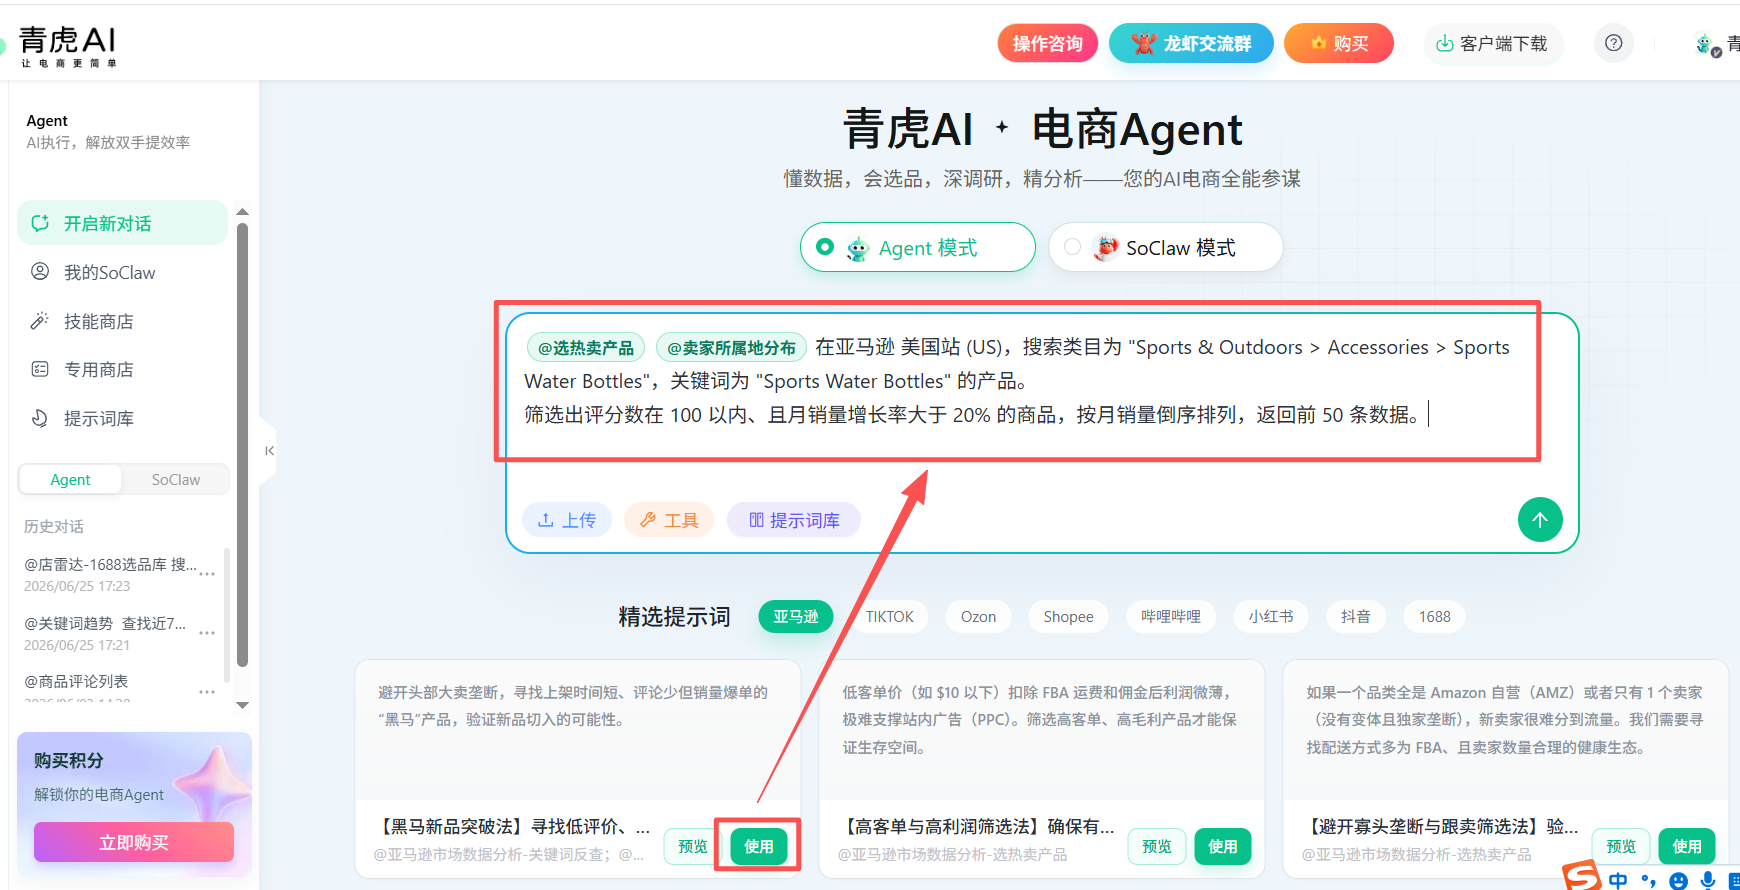1740x890 pixels.
Task: Start a new chat via 开启新对话
Action: [122, 223]
